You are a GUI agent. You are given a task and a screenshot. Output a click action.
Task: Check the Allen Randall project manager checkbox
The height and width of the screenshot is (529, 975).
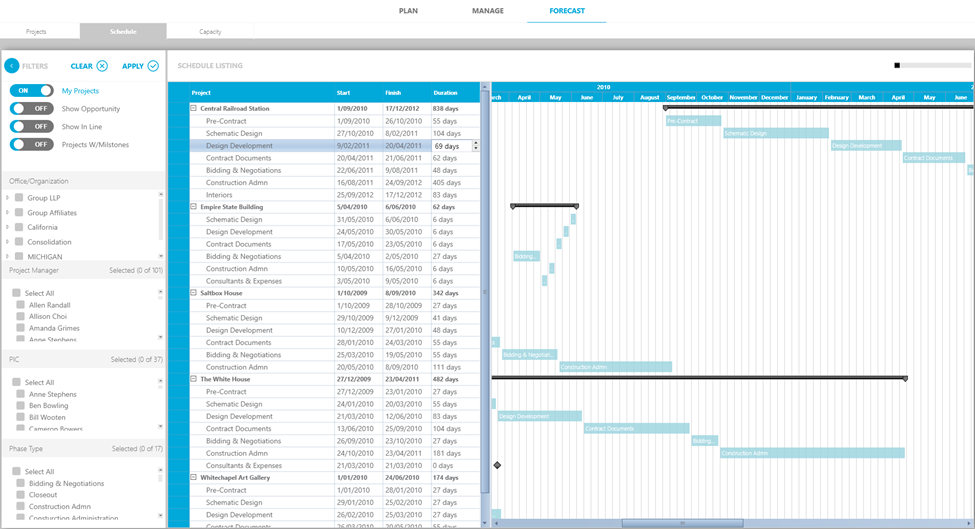coord(21,305)
